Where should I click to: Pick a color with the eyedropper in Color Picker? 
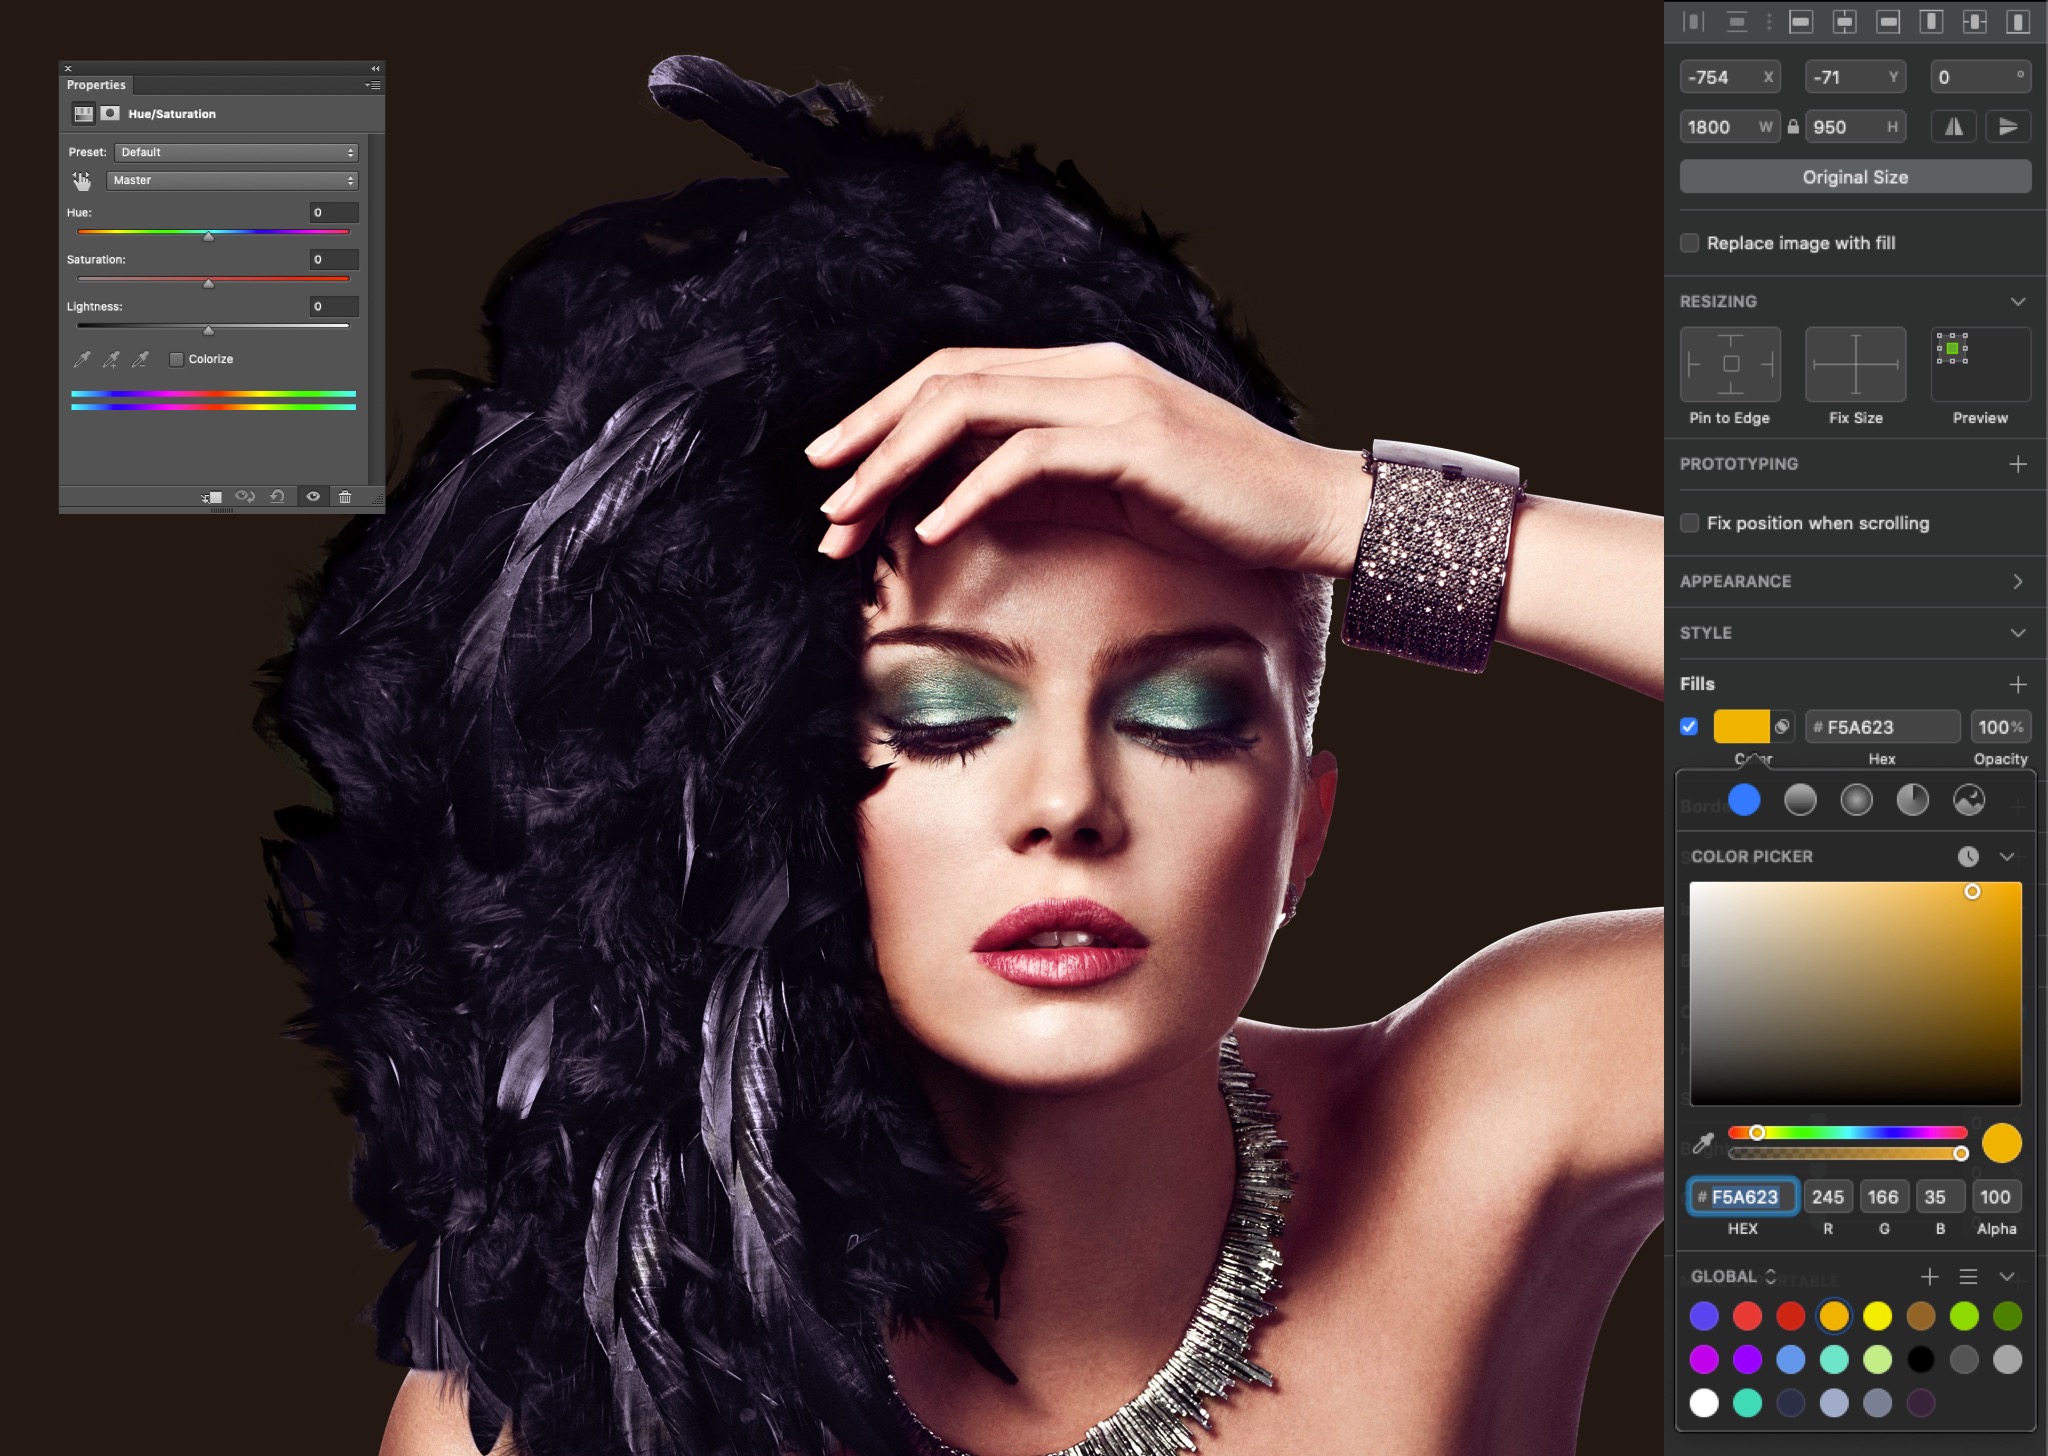(x=1703, y=1143)
